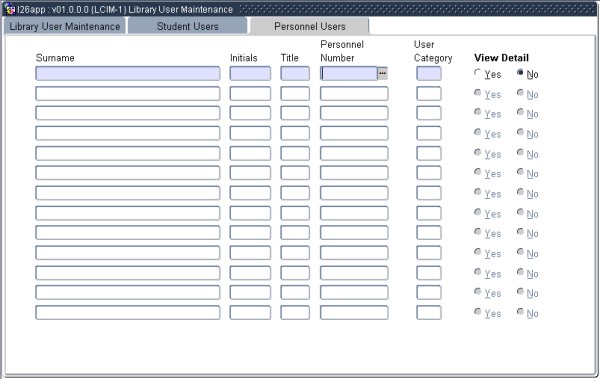This screenshot has width=600, height=379.
Task: Click the application icon in the title bar
Action: 9,9
